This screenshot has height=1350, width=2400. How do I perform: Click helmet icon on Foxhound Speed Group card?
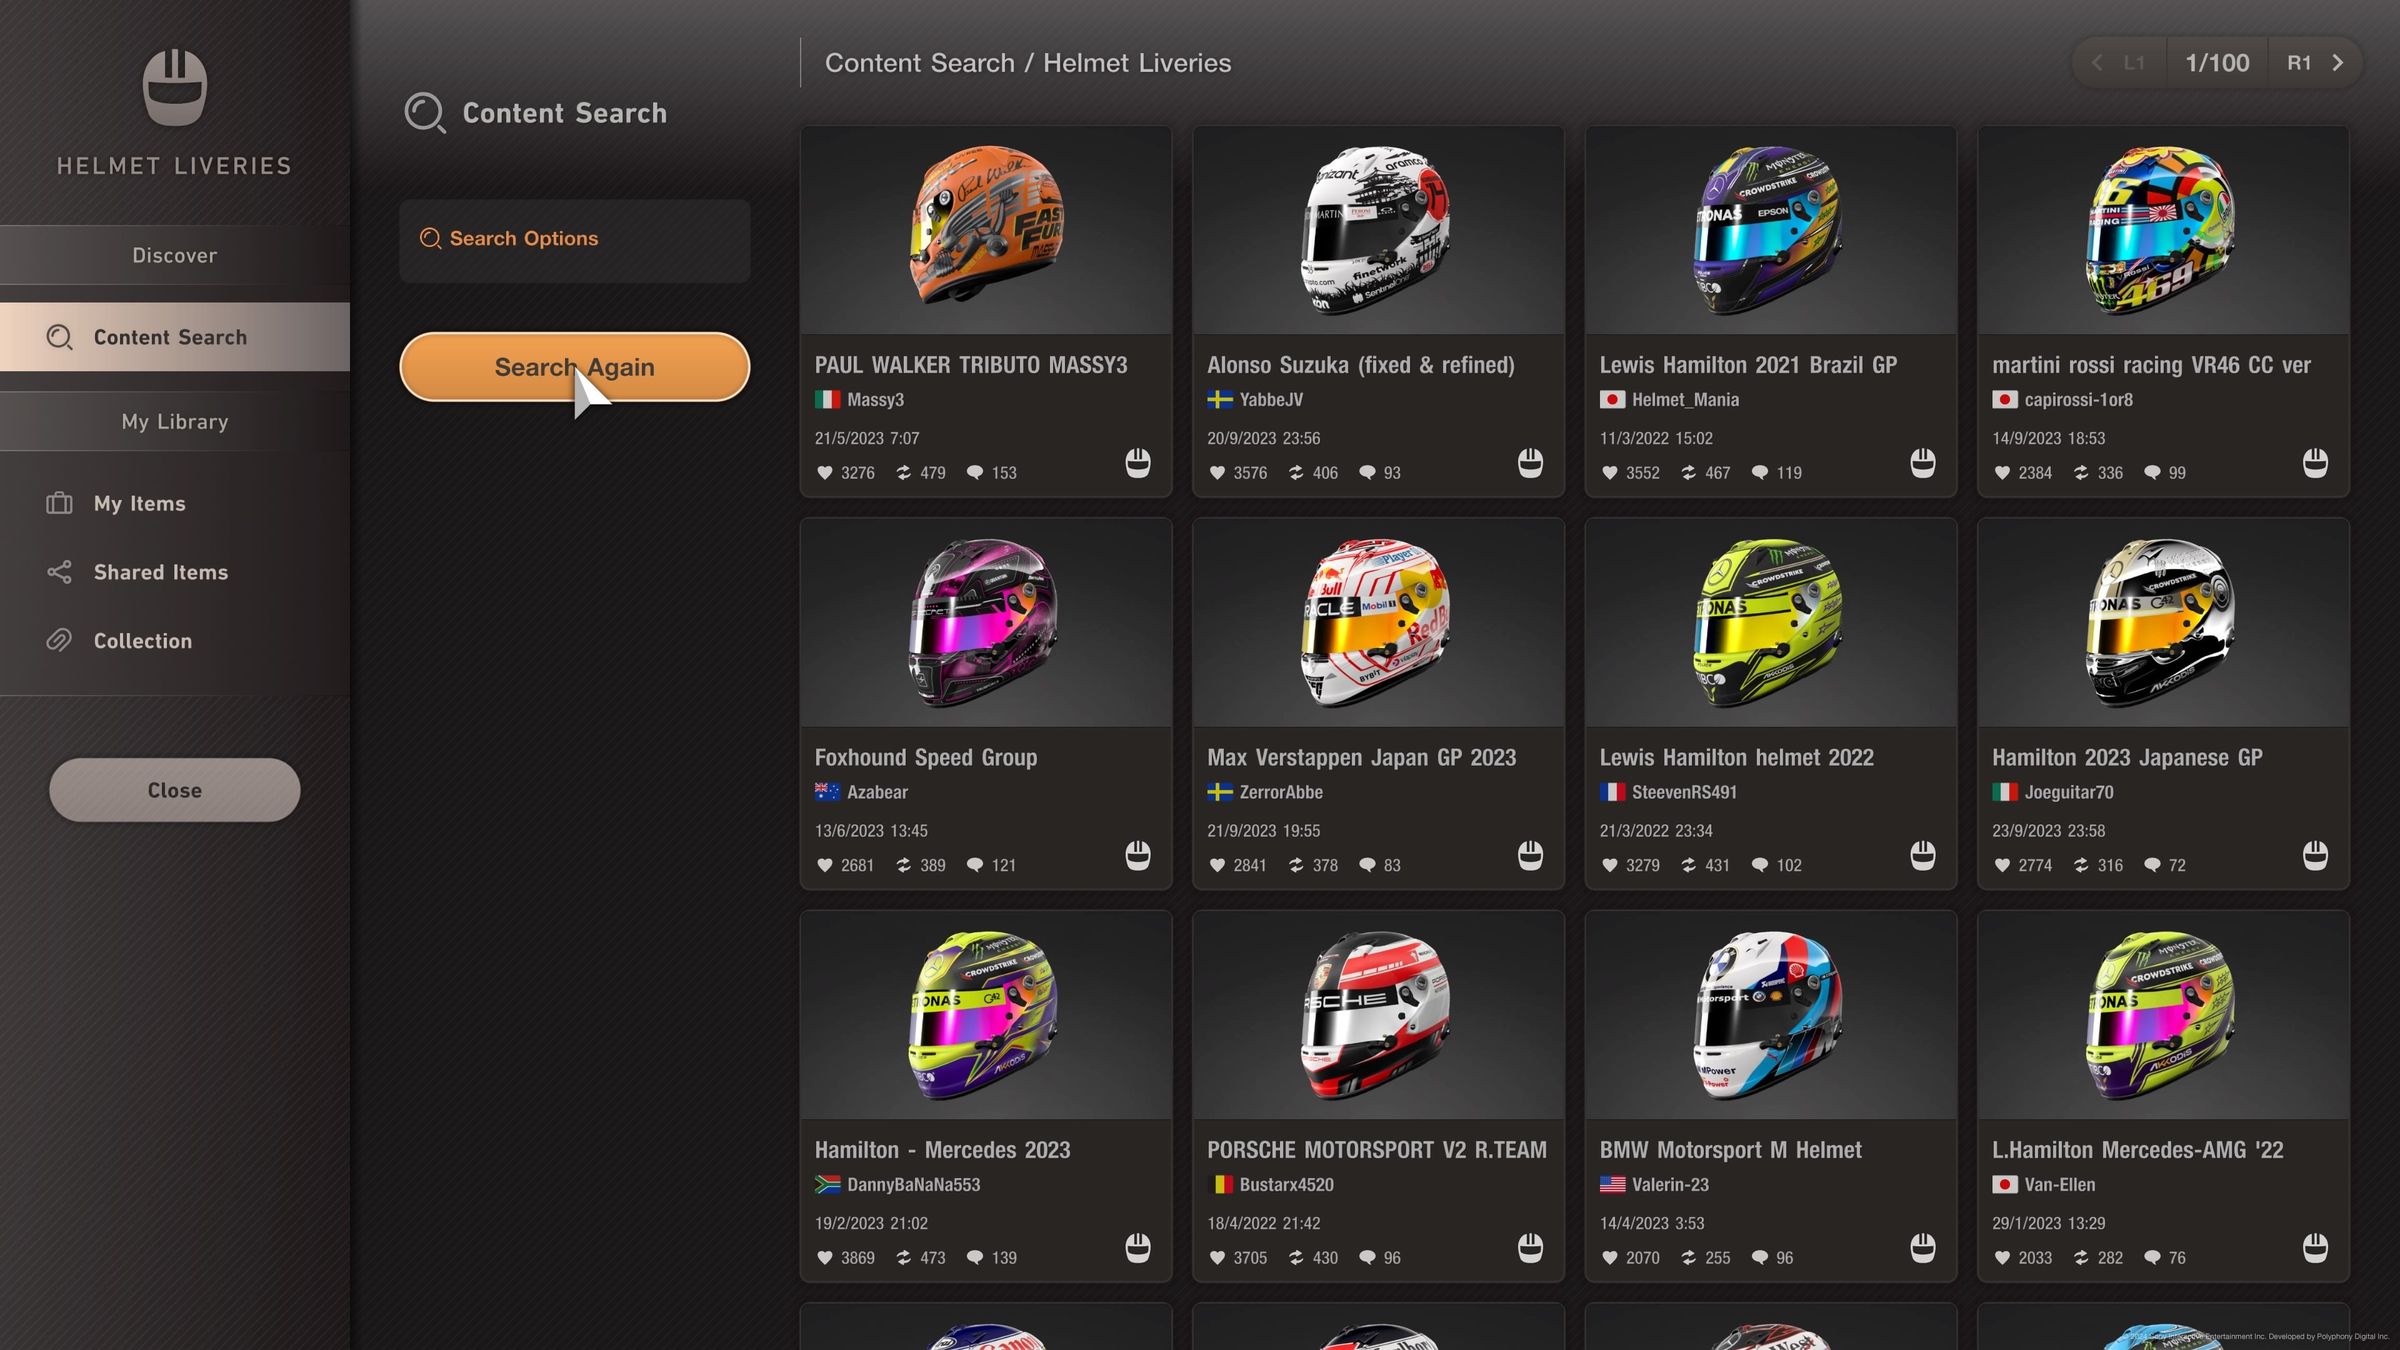(x=1138, y=856)
